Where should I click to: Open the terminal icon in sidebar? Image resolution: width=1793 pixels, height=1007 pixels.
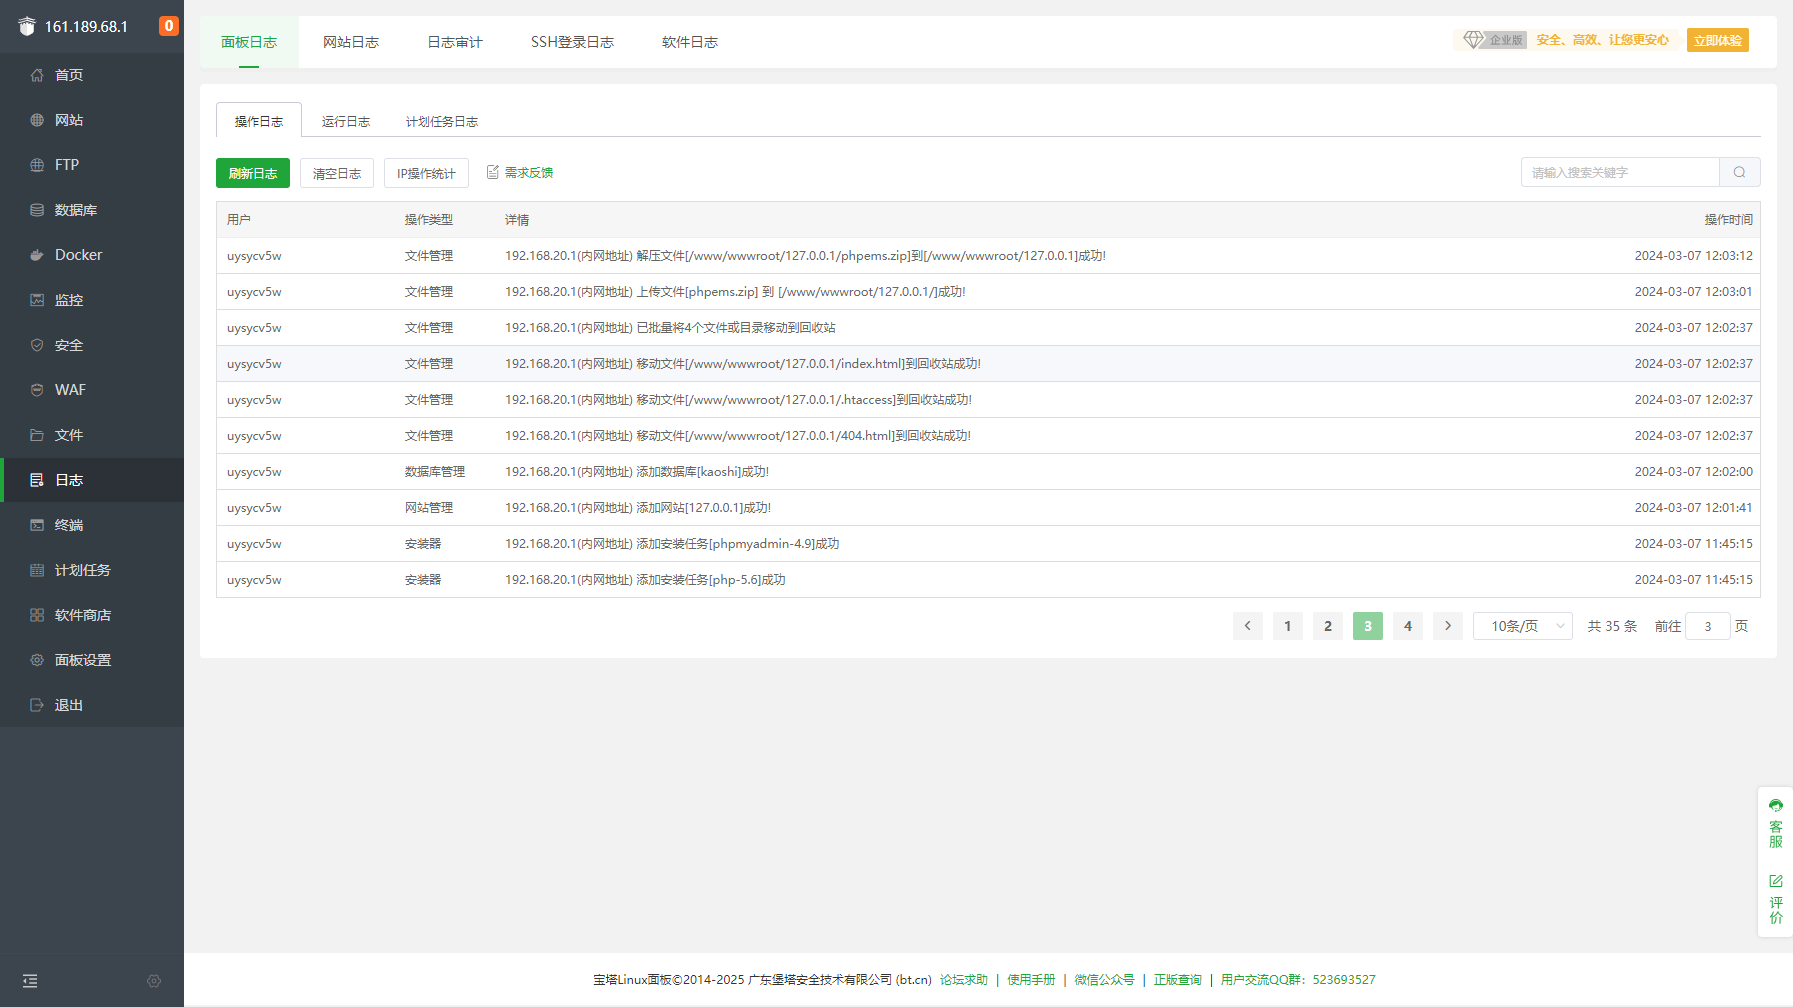pyautogui.click(x=37, y=525)
